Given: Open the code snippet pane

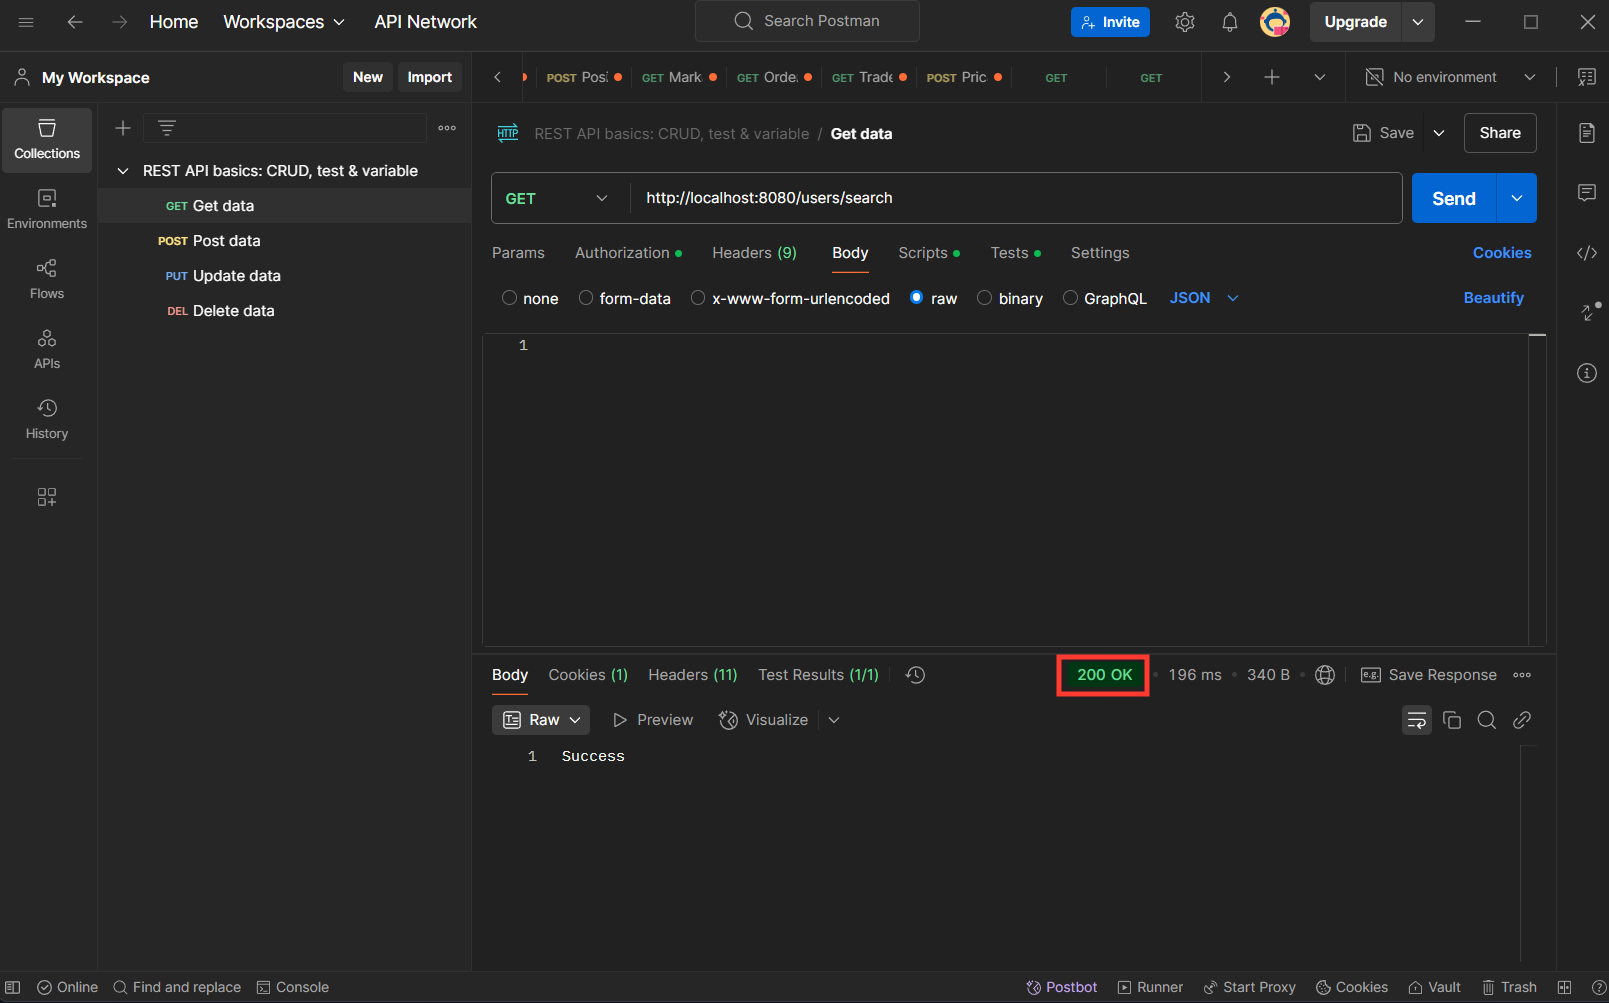Looking at the screenshot, I should (x=1587, y=253).
